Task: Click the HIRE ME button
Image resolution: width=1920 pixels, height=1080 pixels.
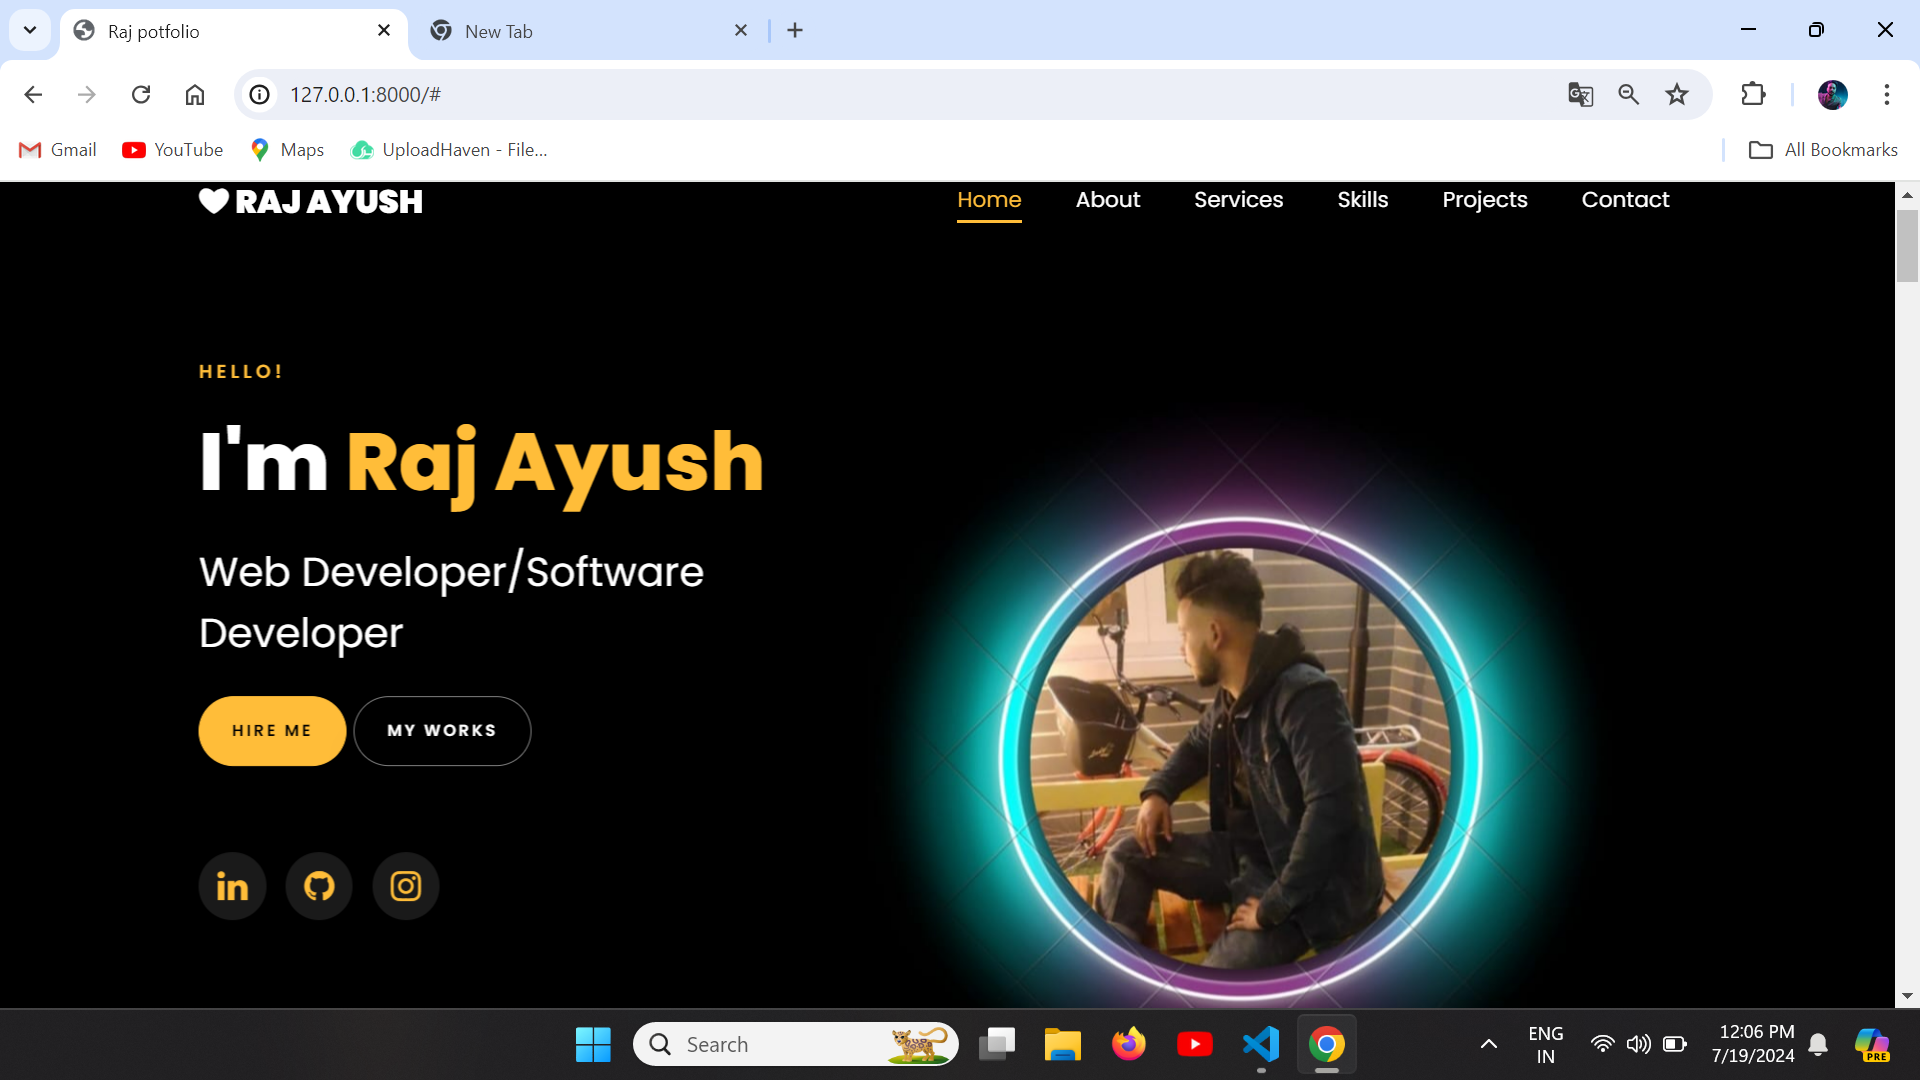Action: coord(272,731)
